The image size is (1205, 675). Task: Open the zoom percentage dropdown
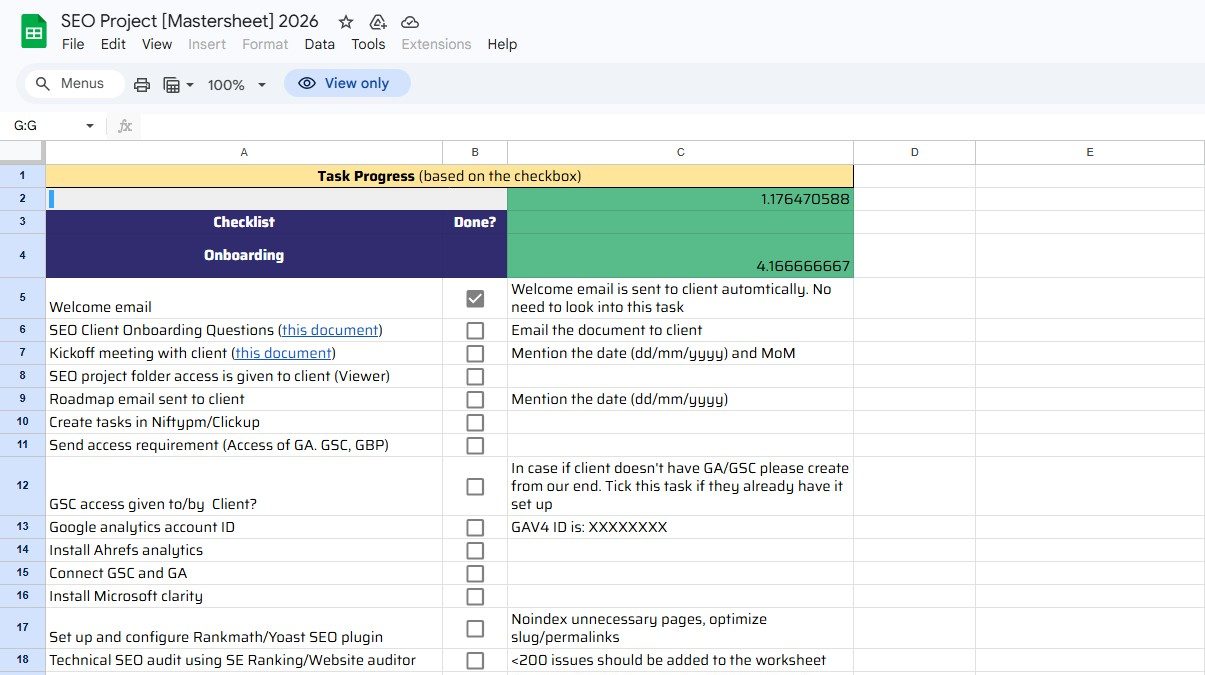[236, 85]
